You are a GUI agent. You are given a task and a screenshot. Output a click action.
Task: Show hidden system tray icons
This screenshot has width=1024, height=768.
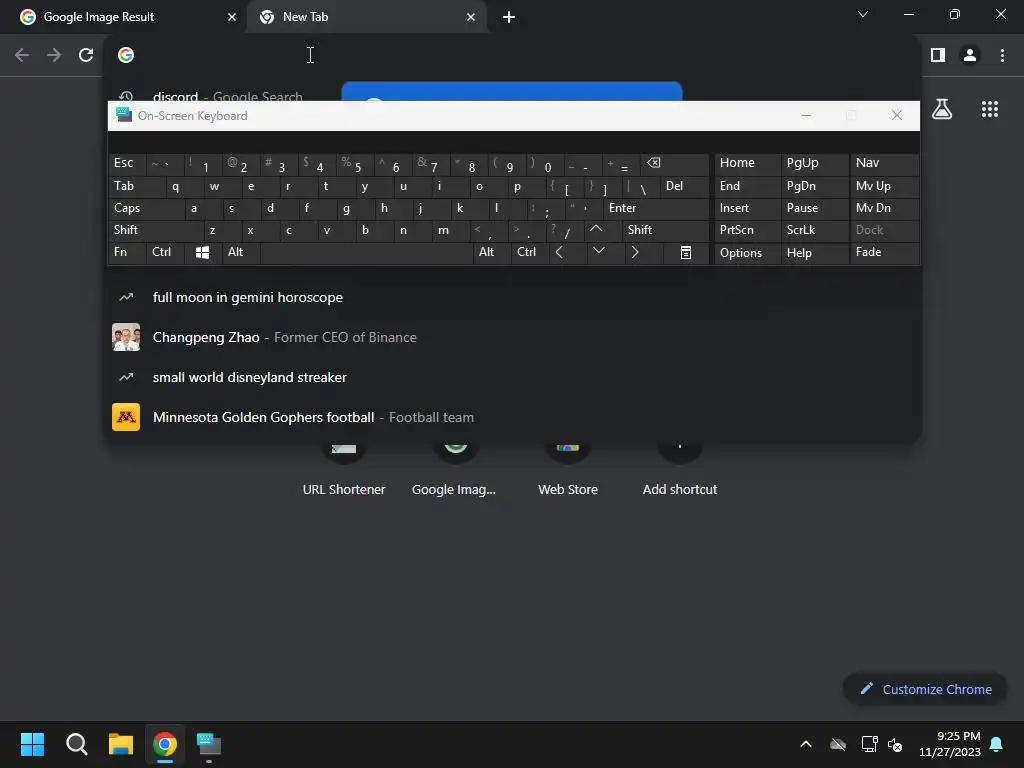[806, 744]
